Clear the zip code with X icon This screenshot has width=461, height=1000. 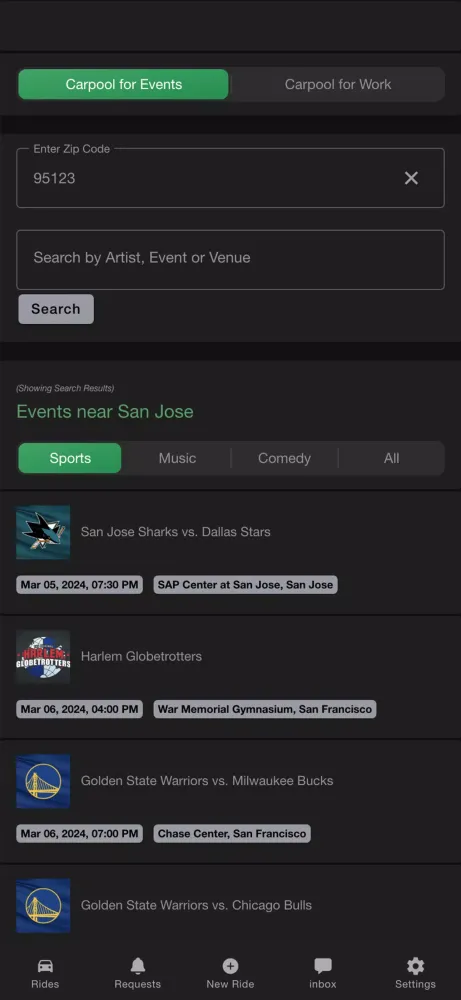[411, 179]
